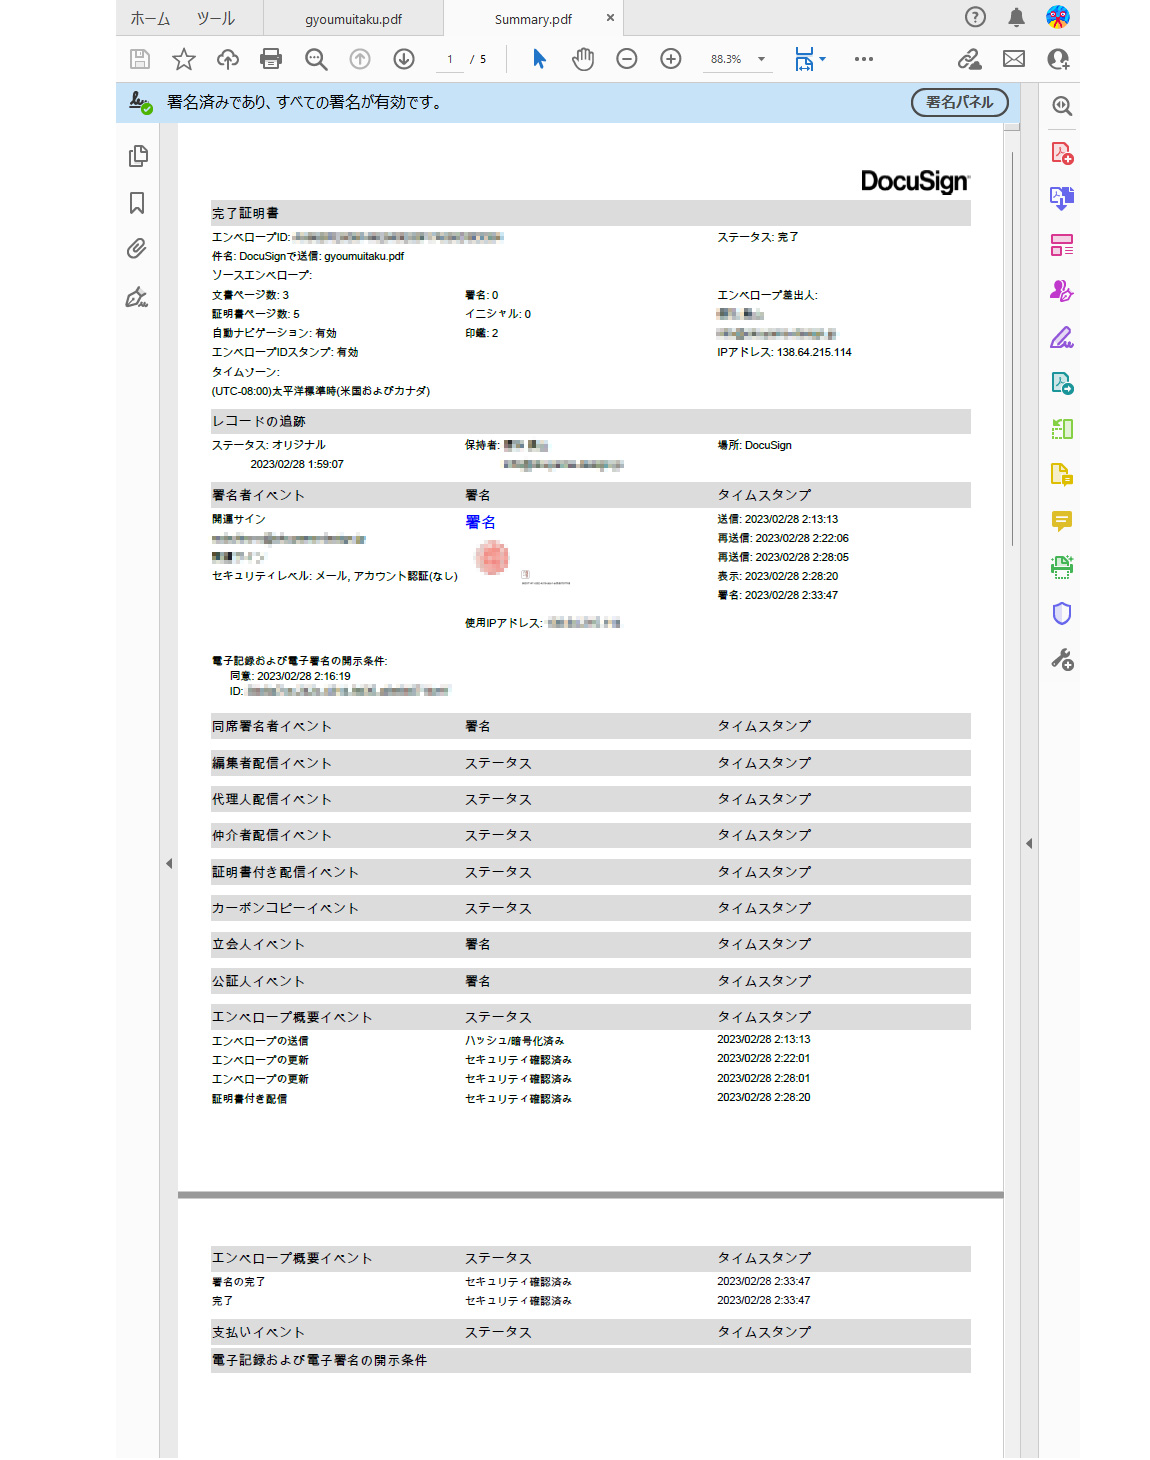Click the DocuSign logo on the page
Image resolution: width=1150 pixels, height=1460 pixels.
tap(916, 181)
